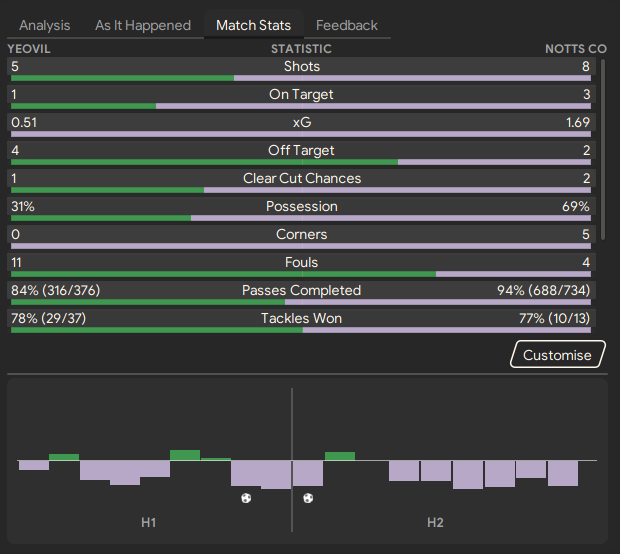620x554 pixels.
Task: Click the H2 half label
Action: pos(435,523)
